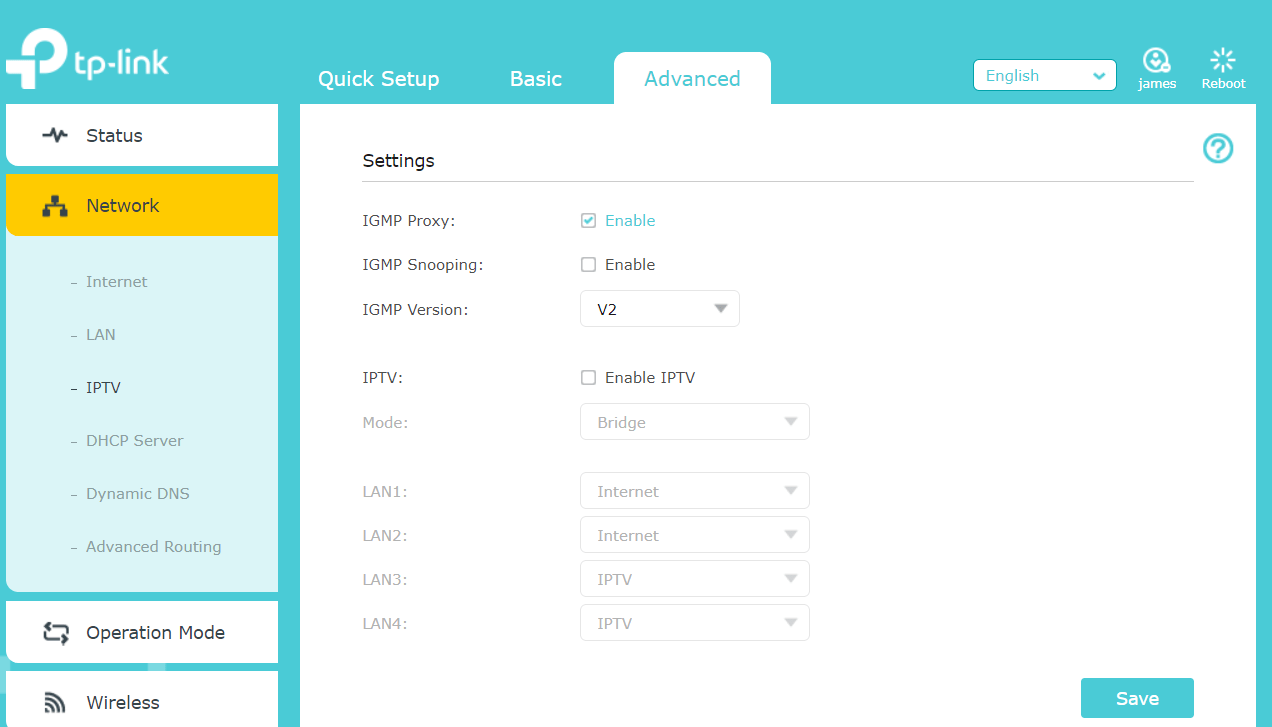Click the Network topology icon
1272x727 pixels.
(55, 206)
